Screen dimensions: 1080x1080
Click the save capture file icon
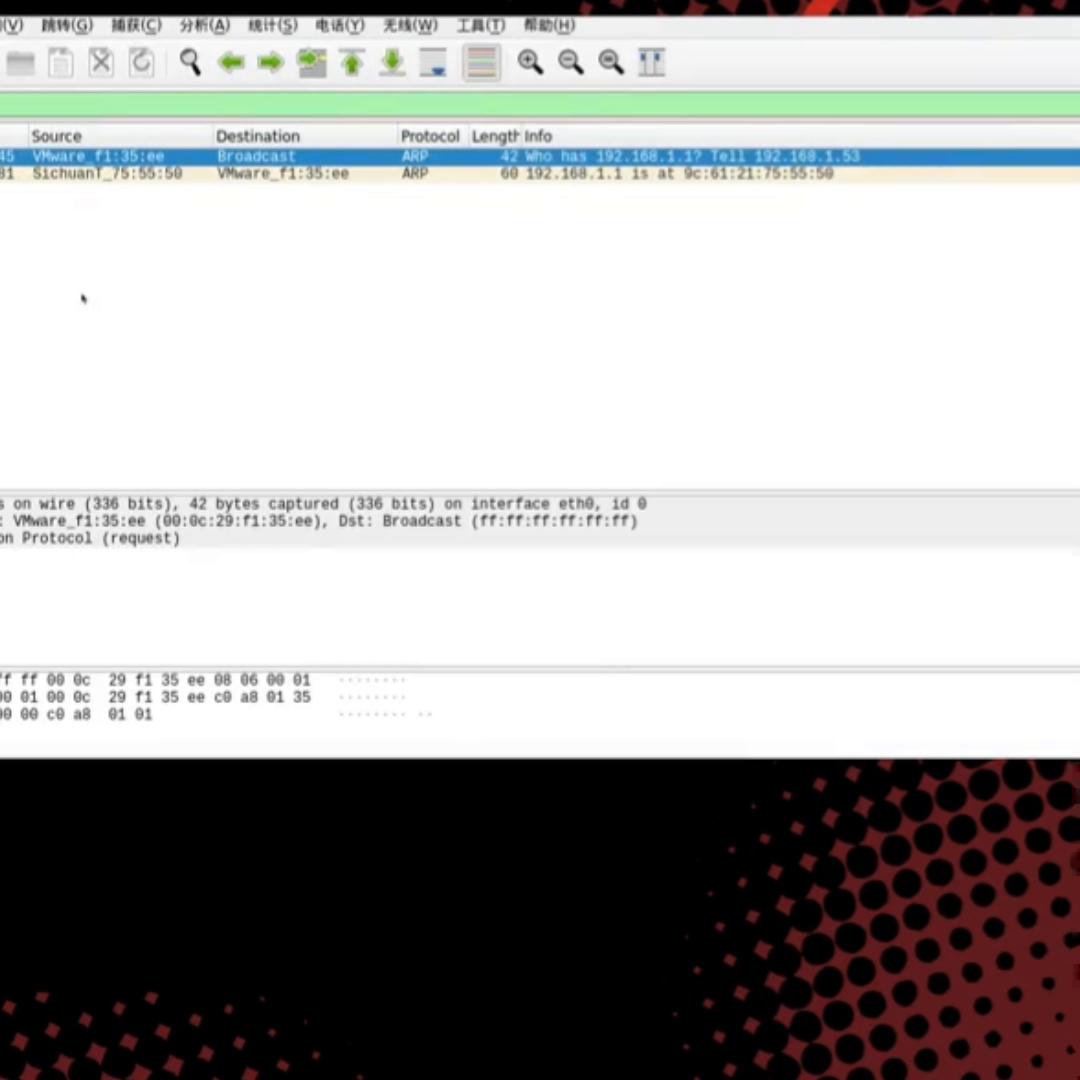point(61,63)
